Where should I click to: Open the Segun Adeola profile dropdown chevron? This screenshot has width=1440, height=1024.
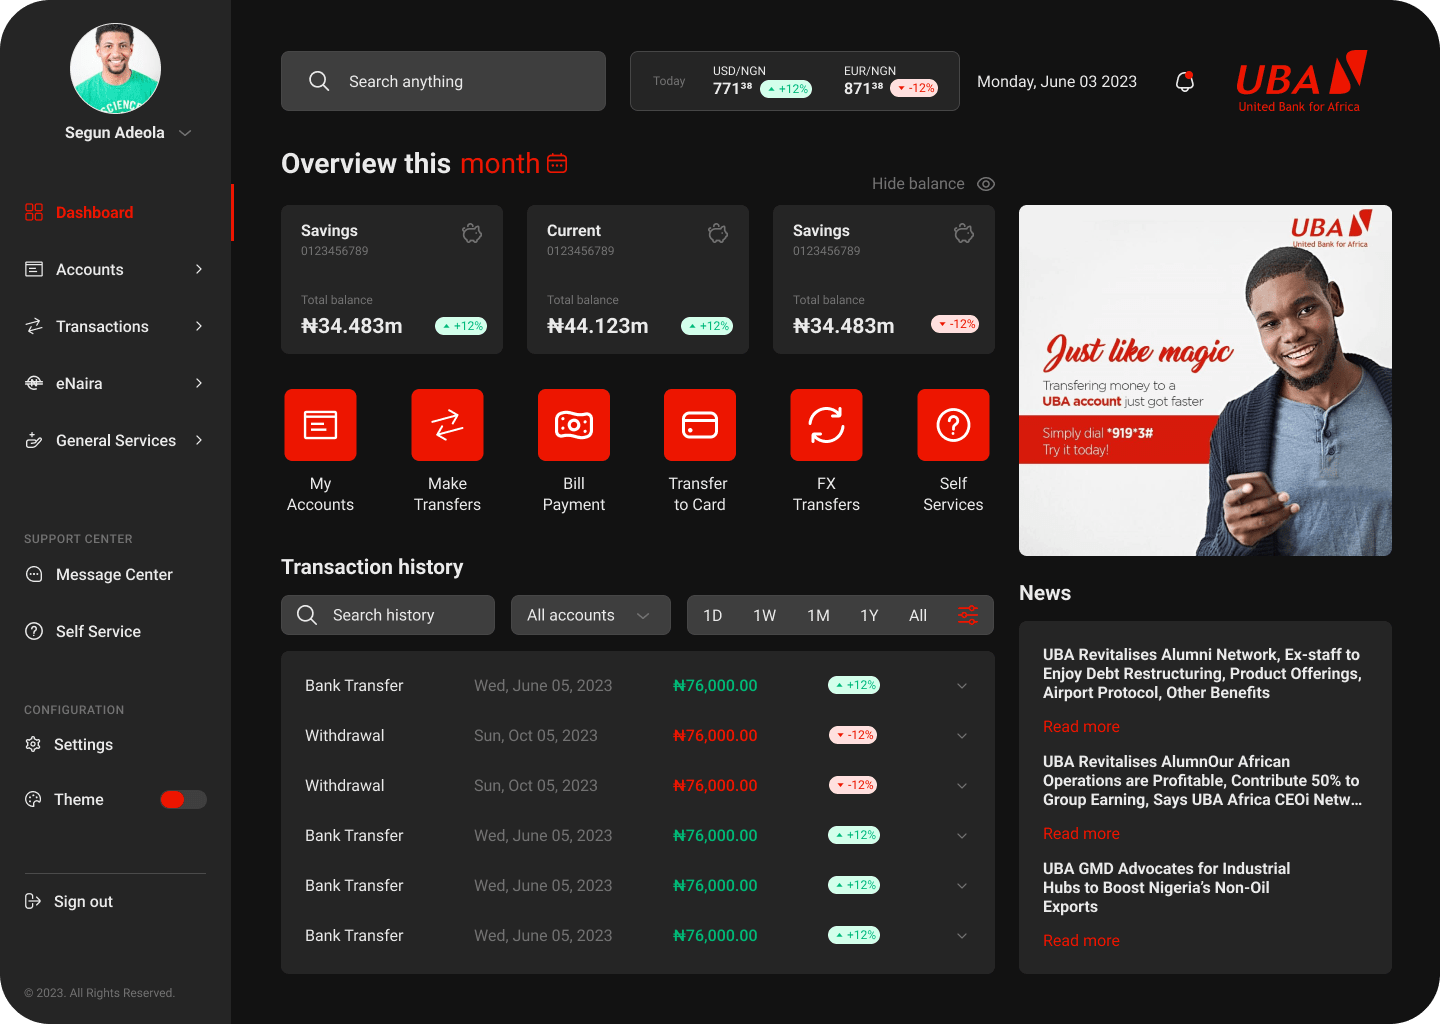pyautogui.click(x=185, y=133)
